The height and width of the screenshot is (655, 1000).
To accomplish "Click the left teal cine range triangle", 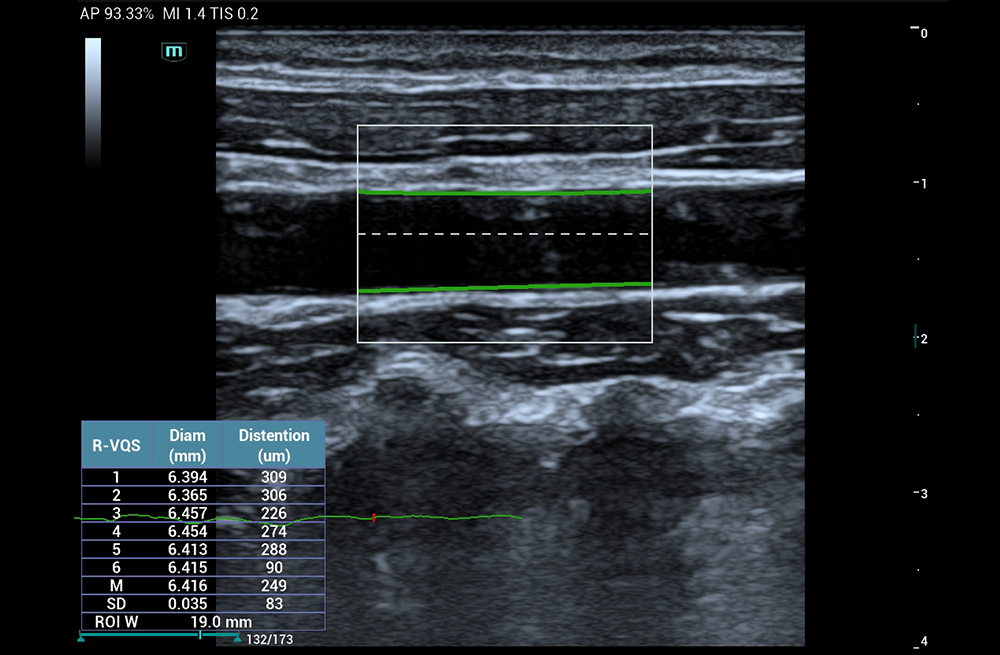I will pyautogui.click(x=81, y=637).
